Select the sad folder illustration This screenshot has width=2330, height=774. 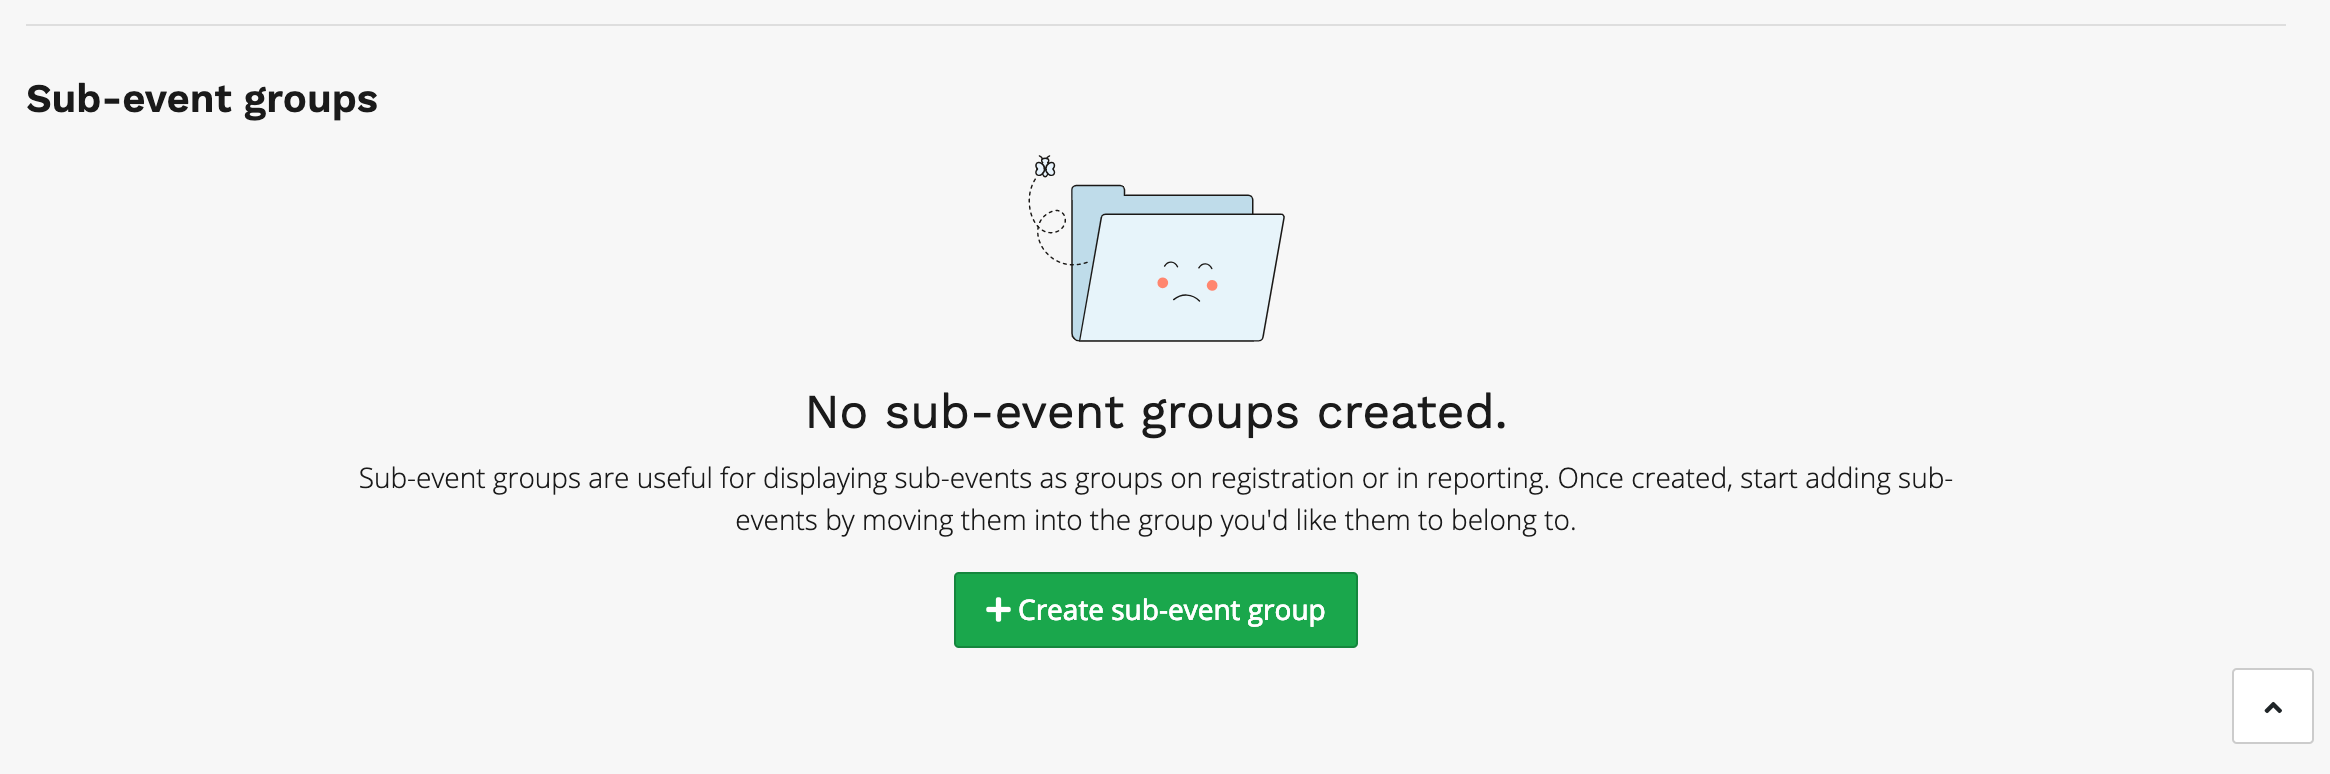[x=1157, y=249]
